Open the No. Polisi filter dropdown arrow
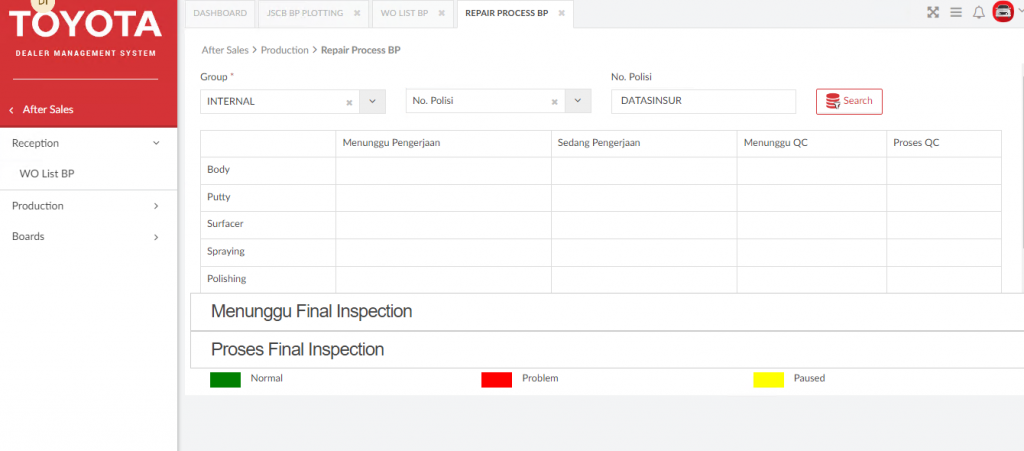Viewport: 1024px width, 451px height. tap(578, 101)
